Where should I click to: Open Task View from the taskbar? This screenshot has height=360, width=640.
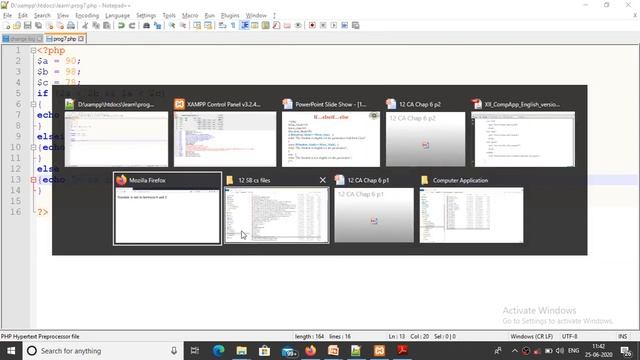(x=195, y=351)
